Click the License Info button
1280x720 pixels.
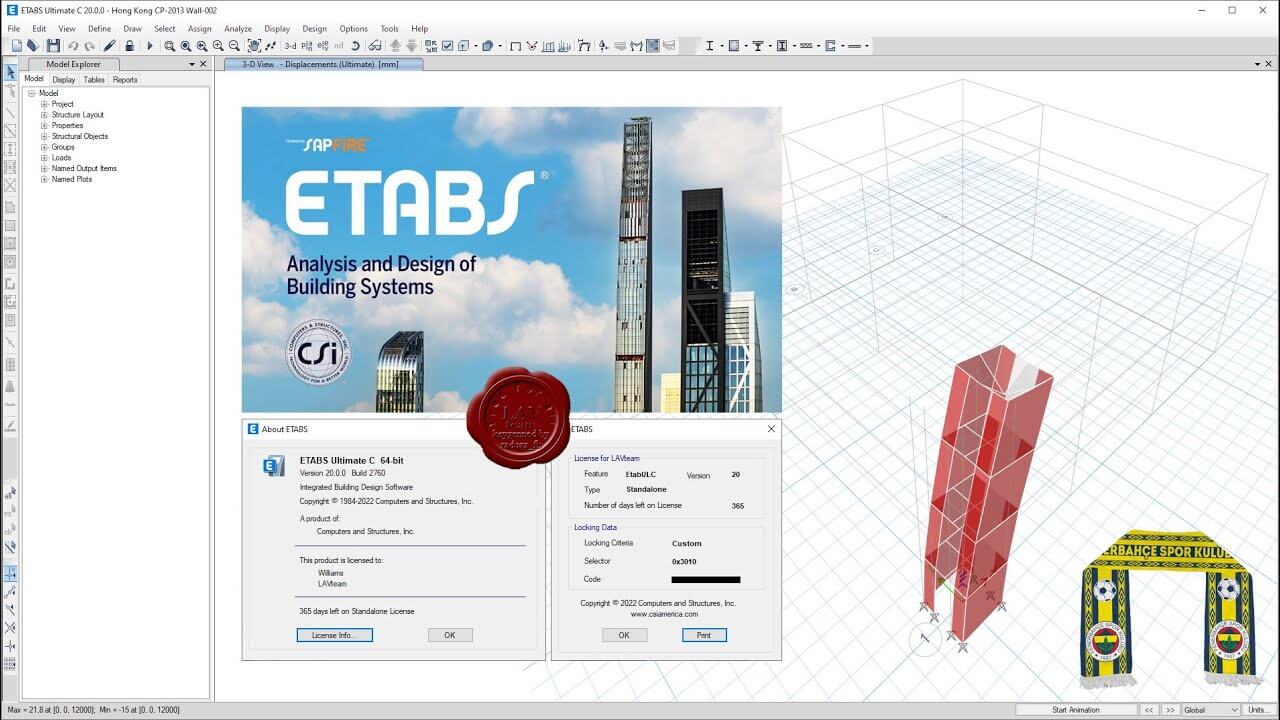(x=334, y=635)
